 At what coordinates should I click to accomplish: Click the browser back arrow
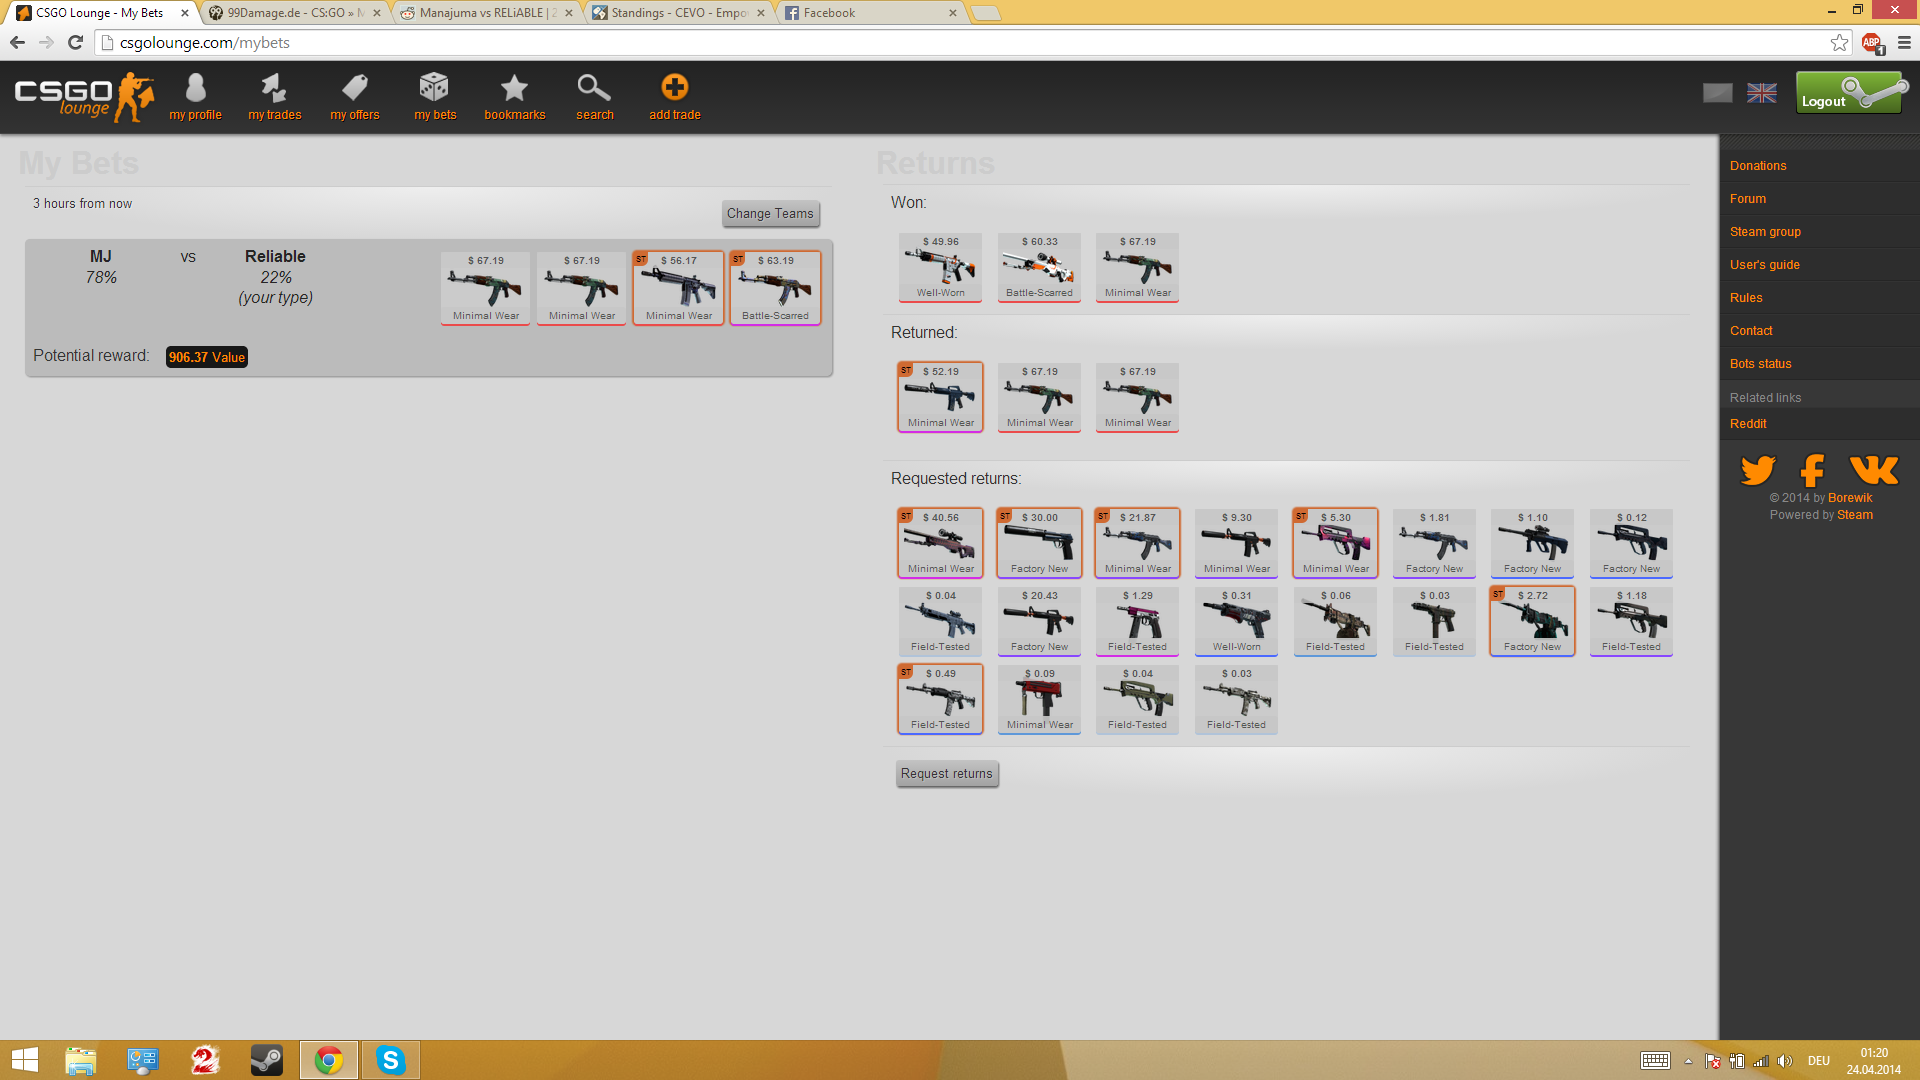point(17,42)
